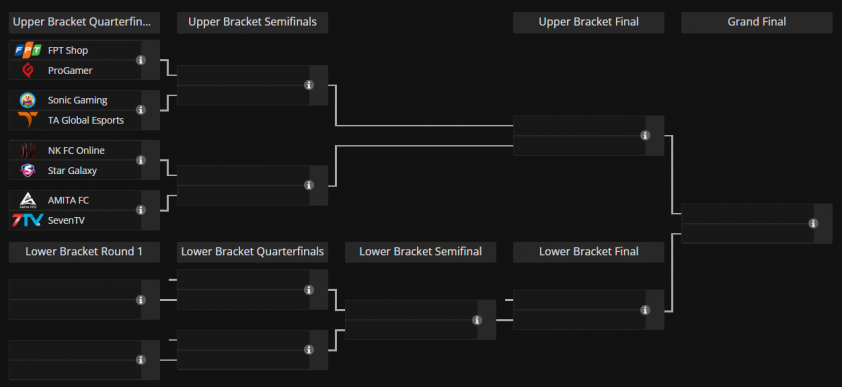
Task: Click the ProGamer team logo
Action: [27, 70]
